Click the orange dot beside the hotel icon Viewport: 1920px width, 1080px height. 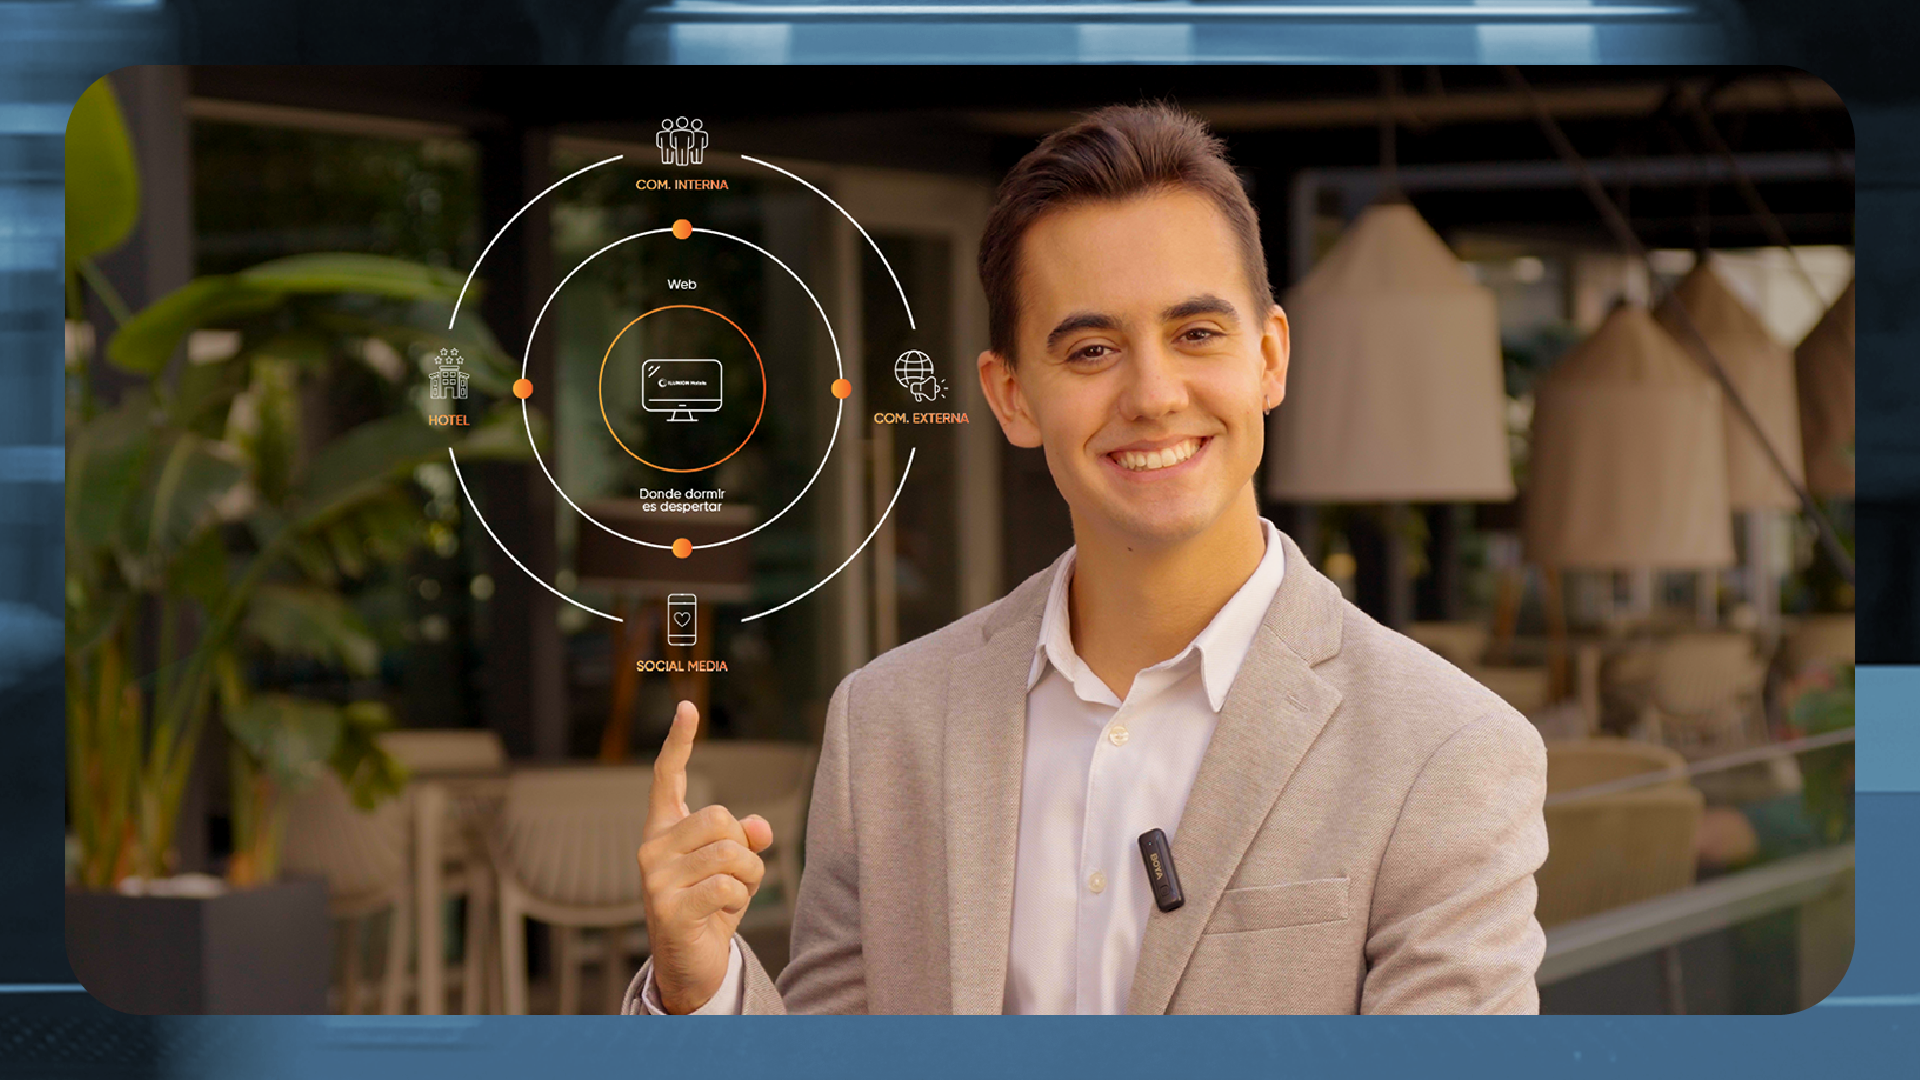[x=523, y=389]
